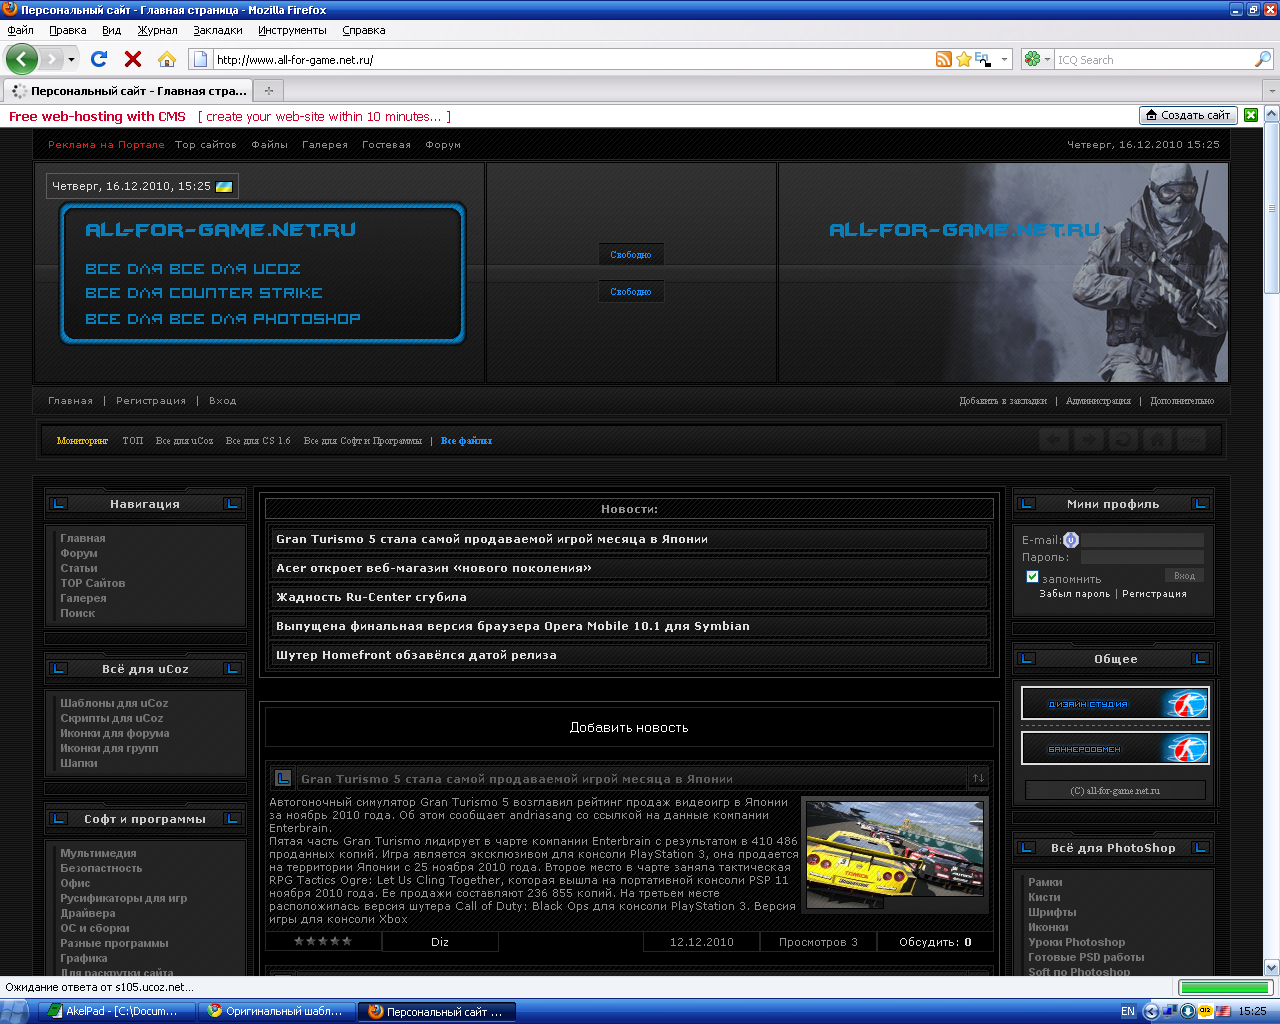Click Добавить новость link

pyautogui.click(x=629, y=728)
